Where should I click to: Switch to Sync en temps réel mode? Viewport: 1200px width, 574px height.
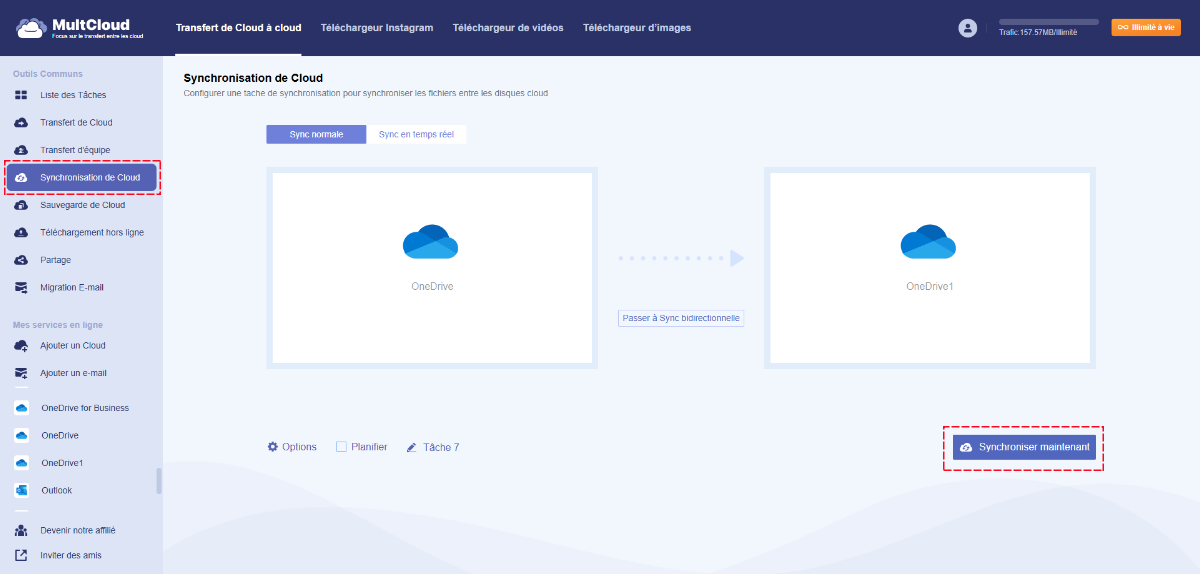click(416, 134)
